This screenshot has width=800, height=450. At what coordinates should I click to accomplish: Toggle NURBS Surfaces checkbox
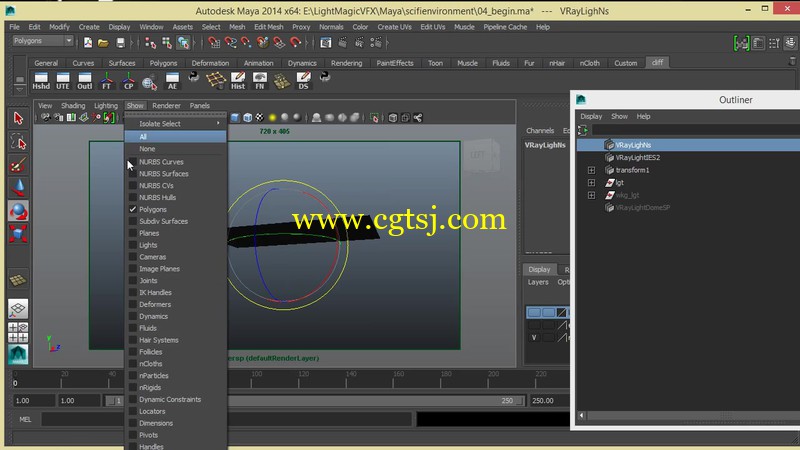tap(133, 173)
